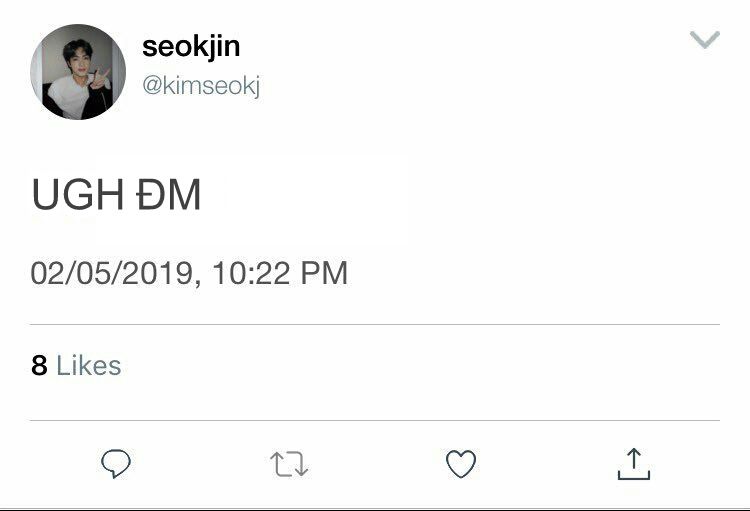Expand the tweet options chevron

tap(705, 40)
